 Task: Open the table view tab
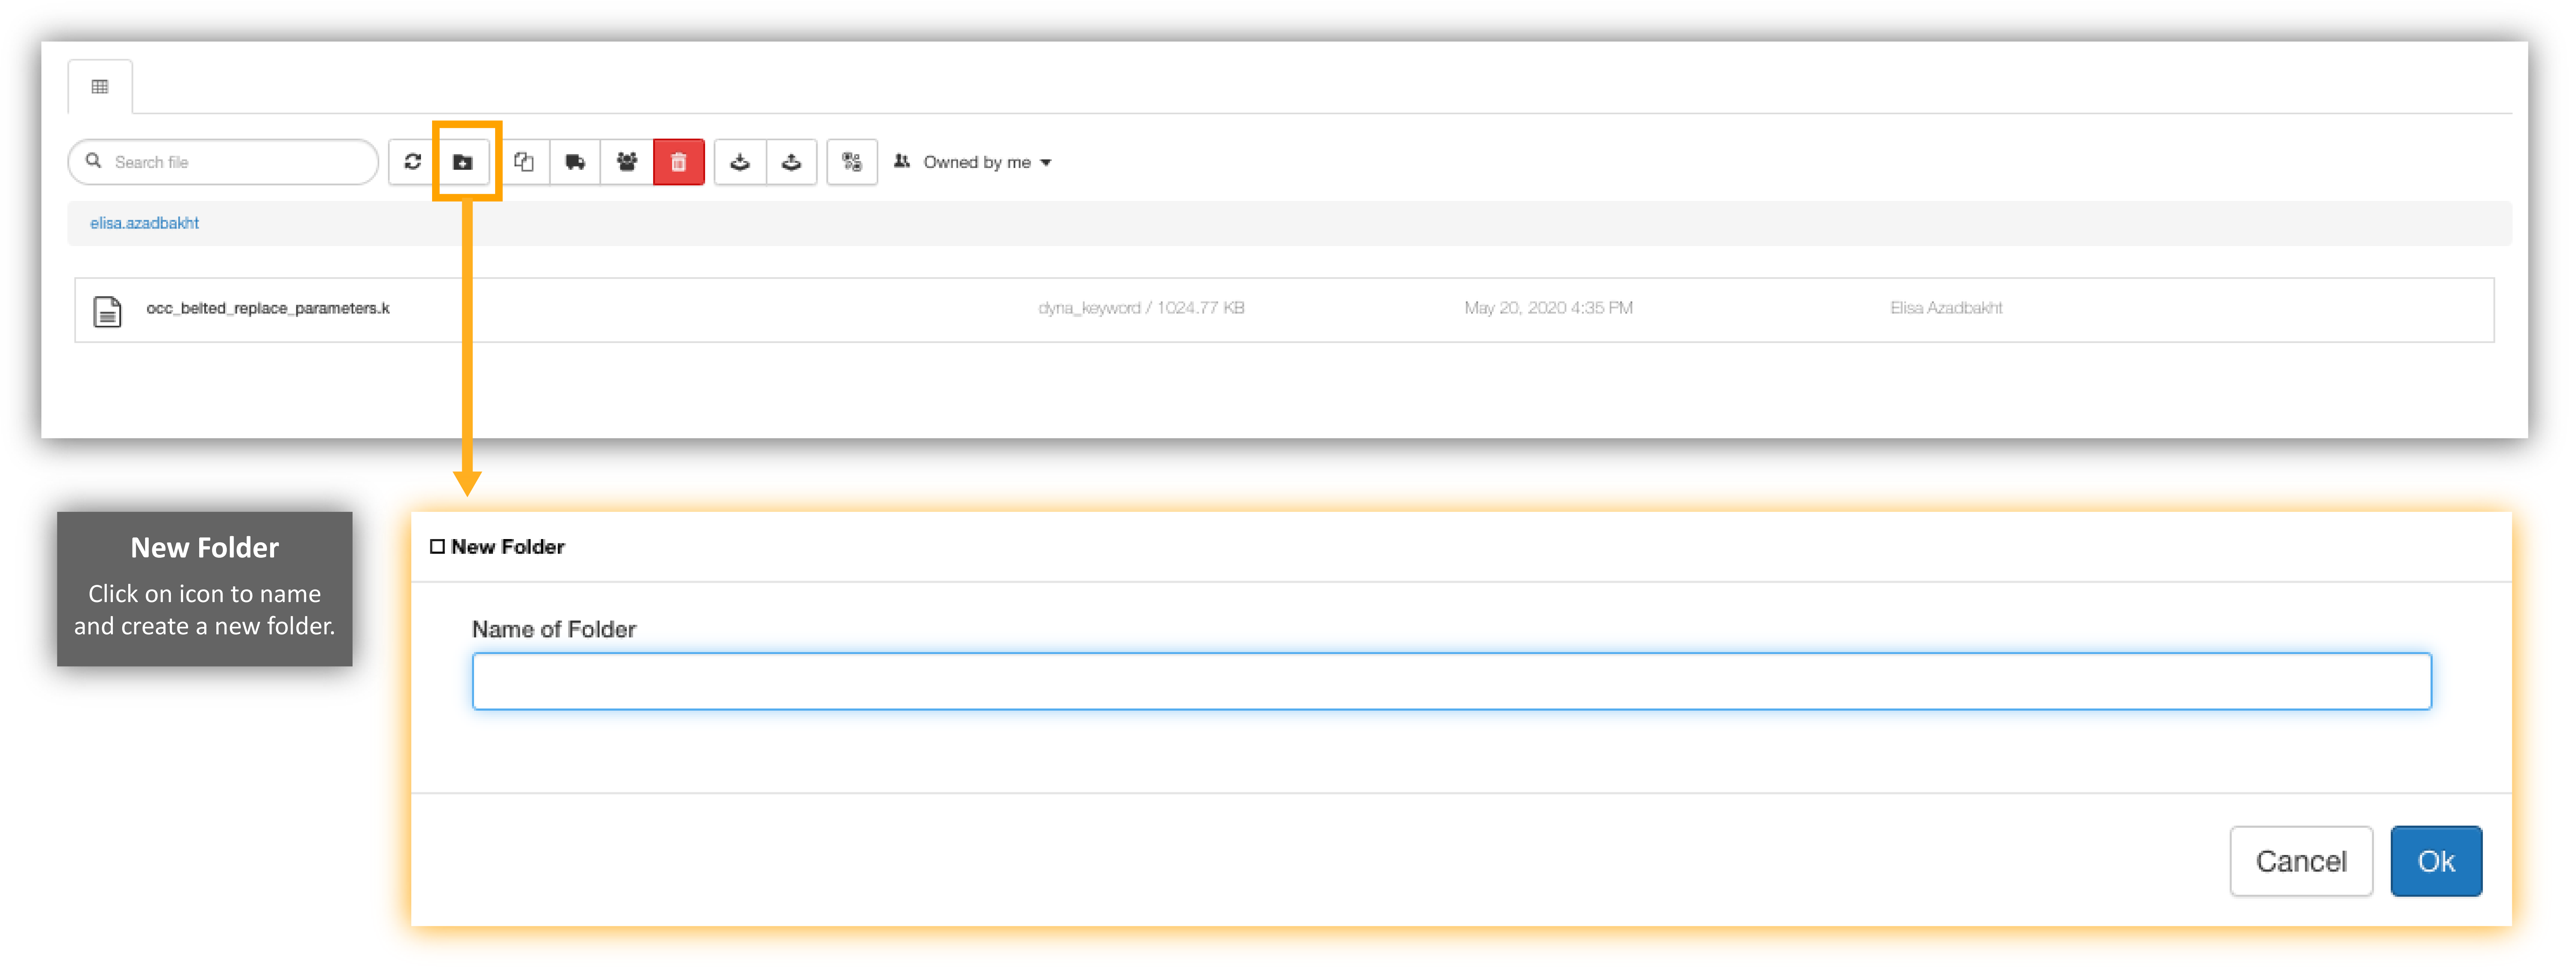[100, 87]
